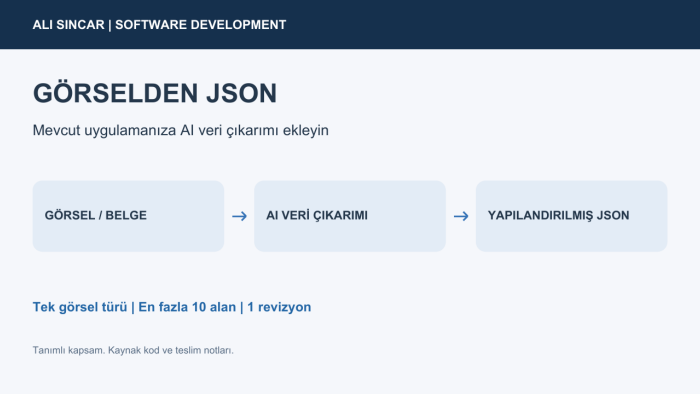Click the arrow before "YAPILANDIRILMIŞ JSON" card
The width and height of the screenshot is (700, 394).
click(461, 216)
